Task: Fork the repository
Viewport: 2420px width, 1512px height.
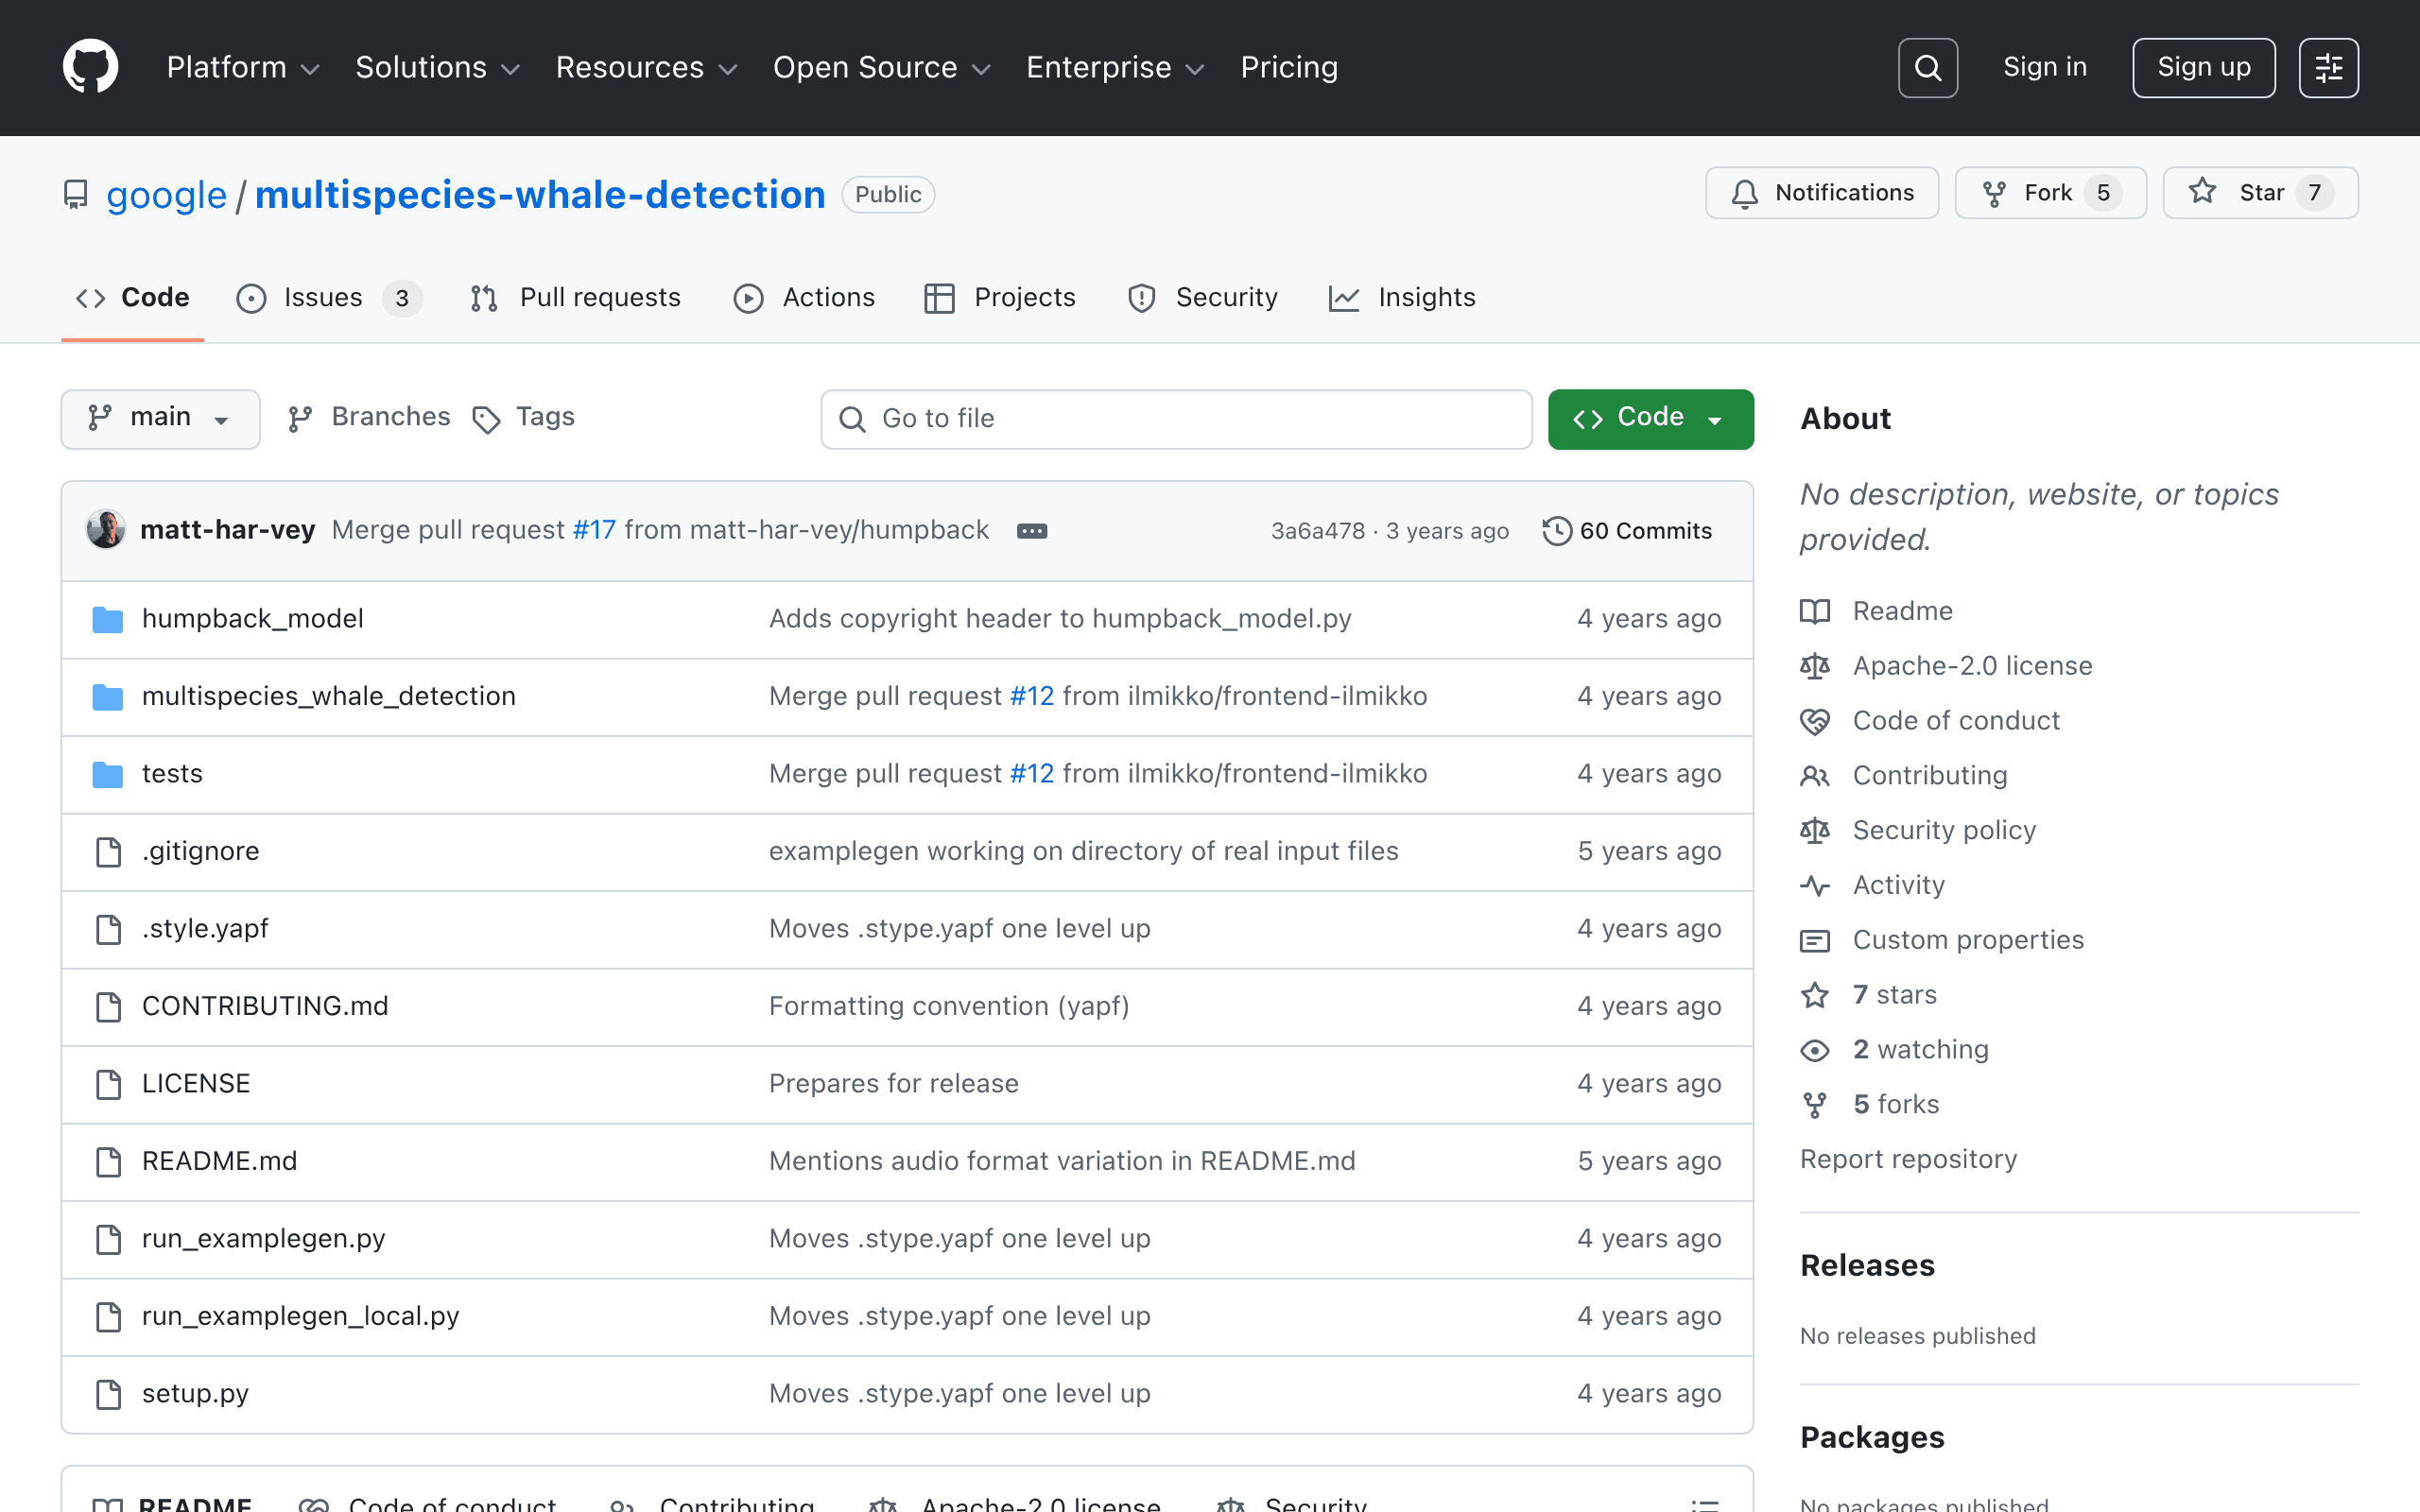Action: (2050, 193)
